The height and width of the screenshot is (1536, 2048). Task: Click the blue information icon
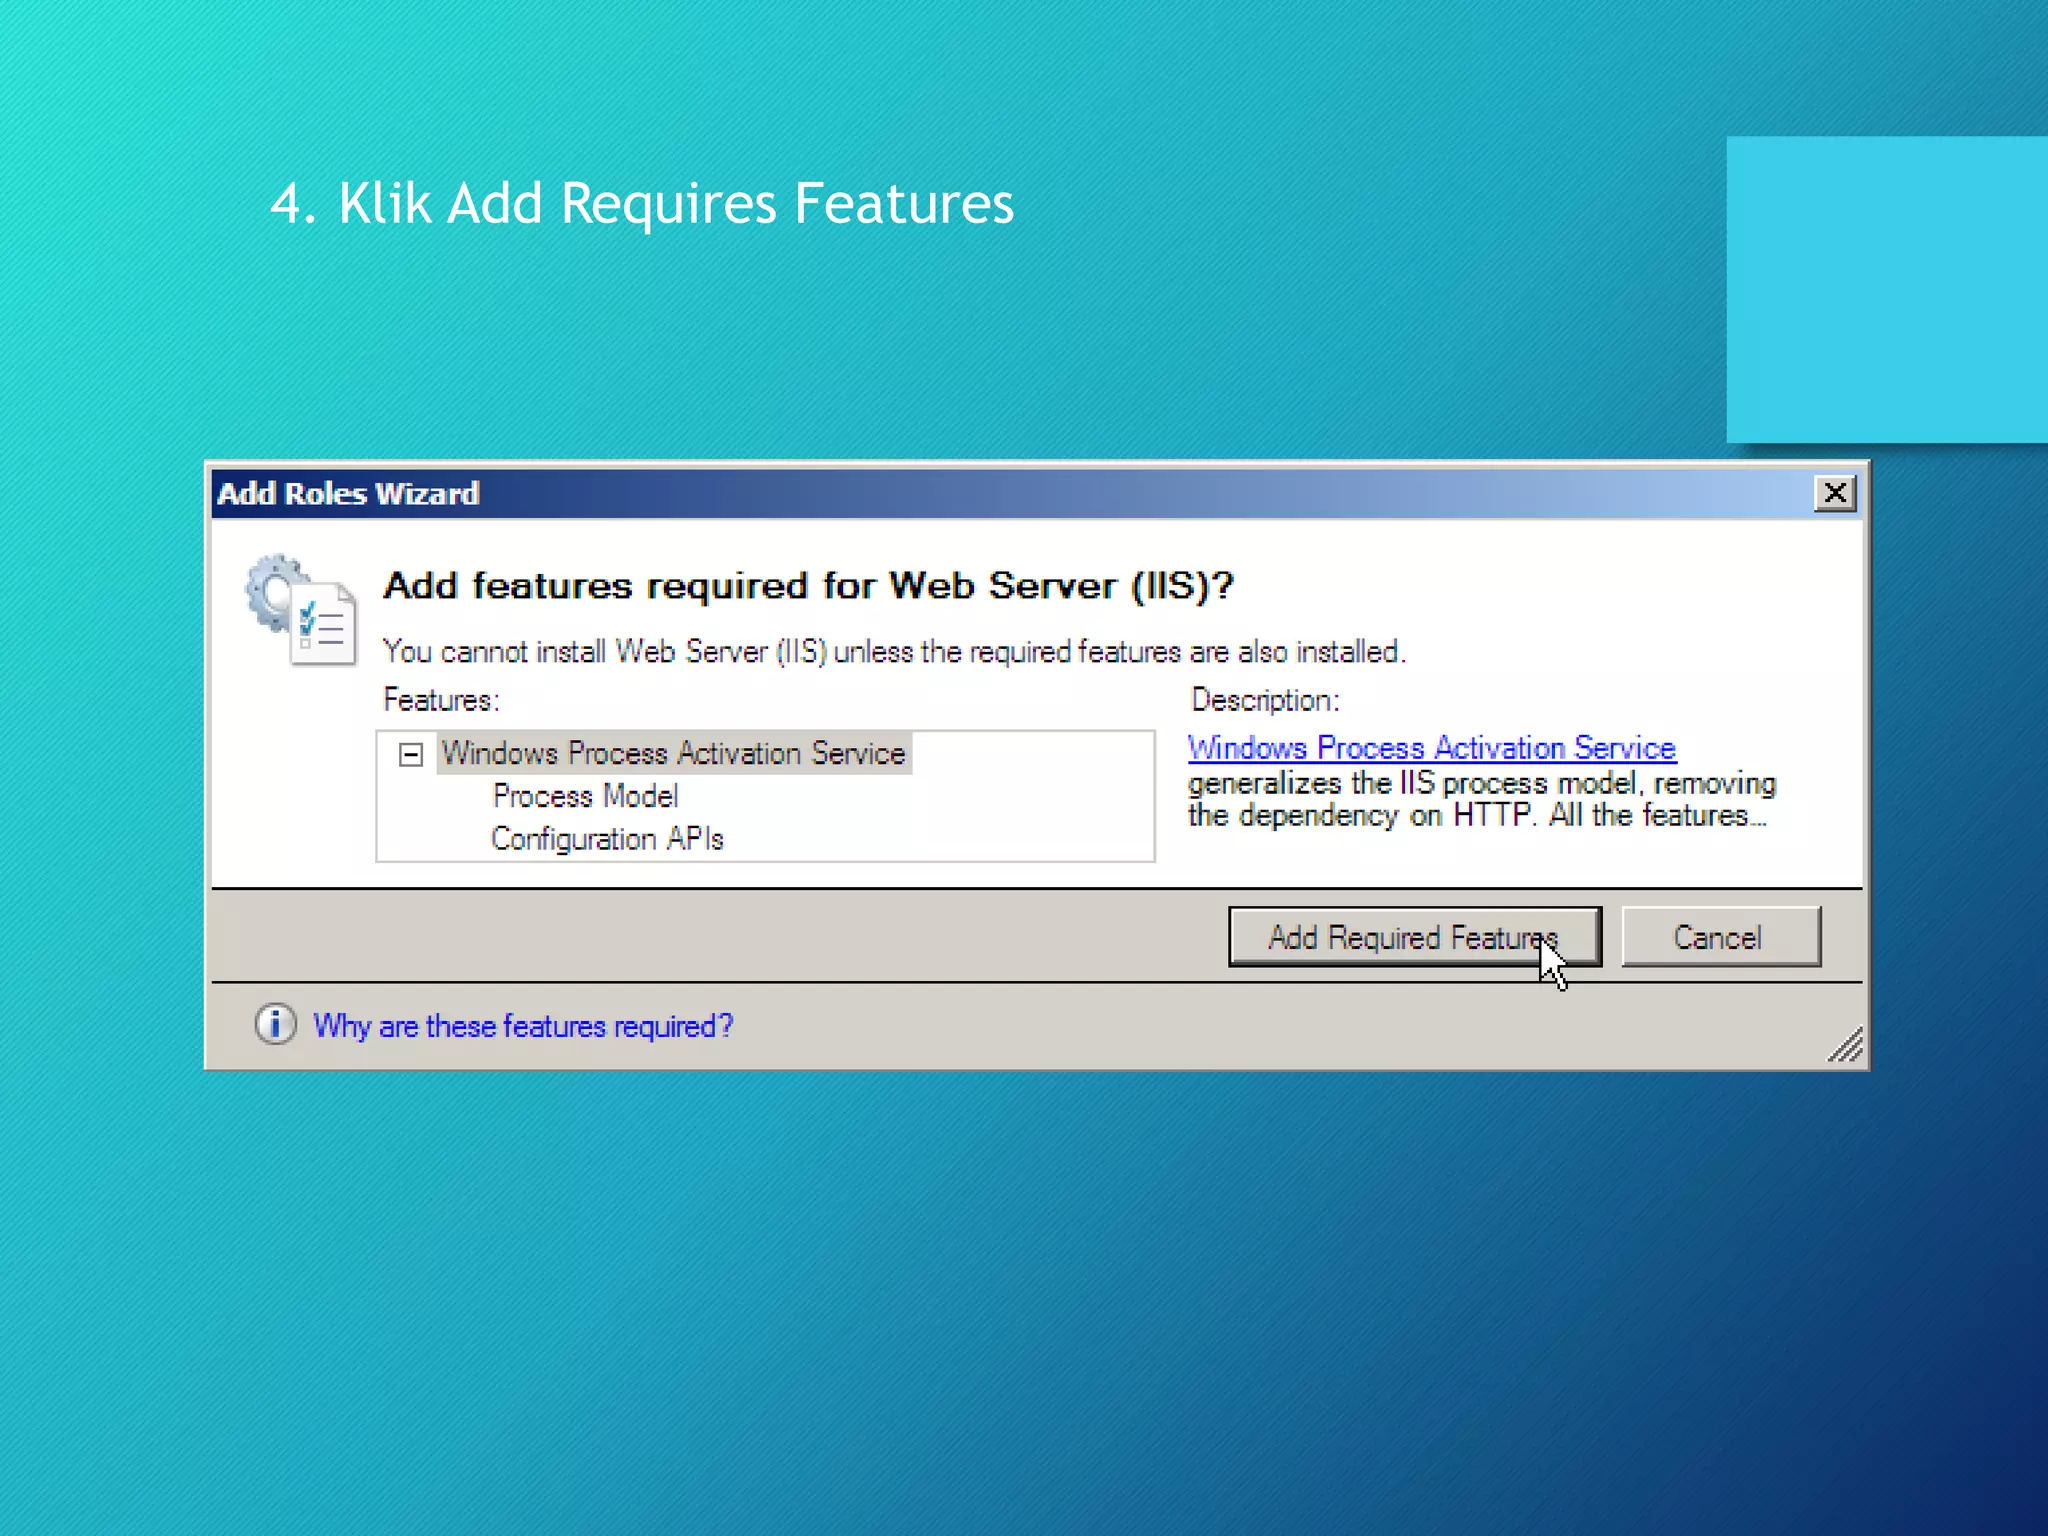(275, 1024)
